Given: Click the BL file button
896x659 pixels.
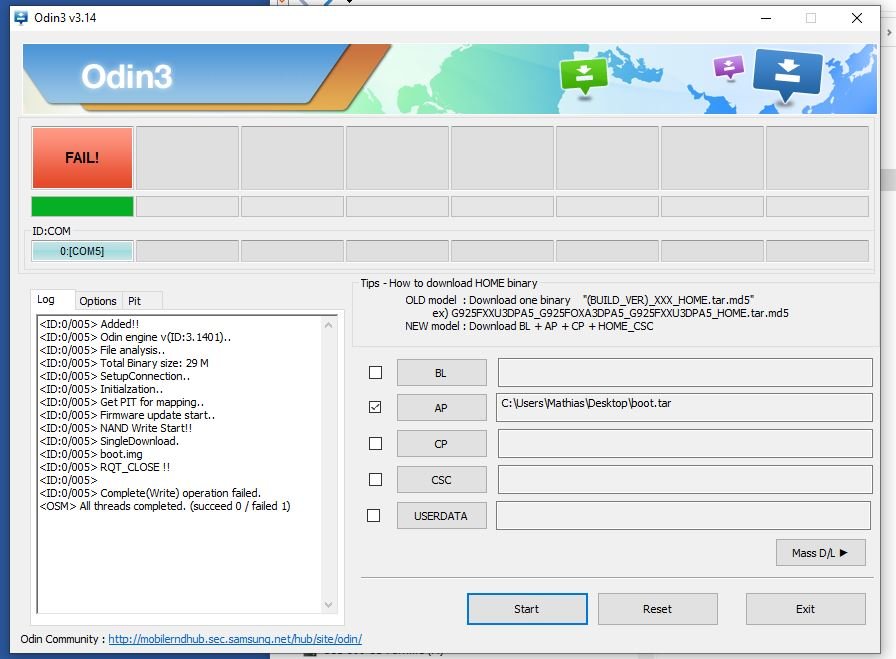Looking at the screenshot, I should pyautogui.click(x=442, y=373).
